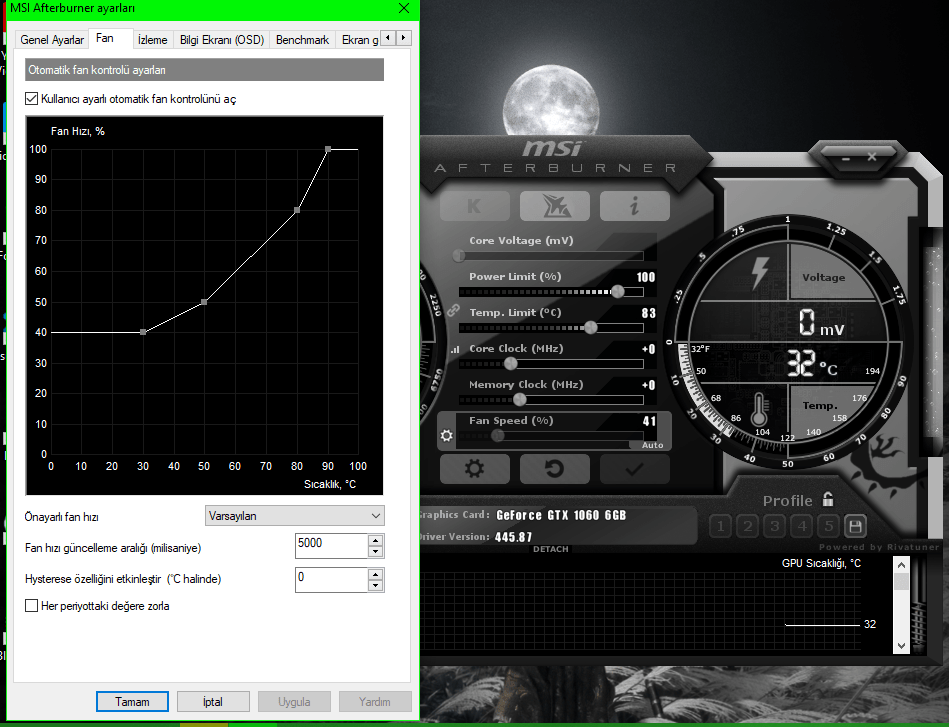949x727 pixels.
Task: Toggle the profile lock icon
Action: pyautogui.click(x=829, y=499)
